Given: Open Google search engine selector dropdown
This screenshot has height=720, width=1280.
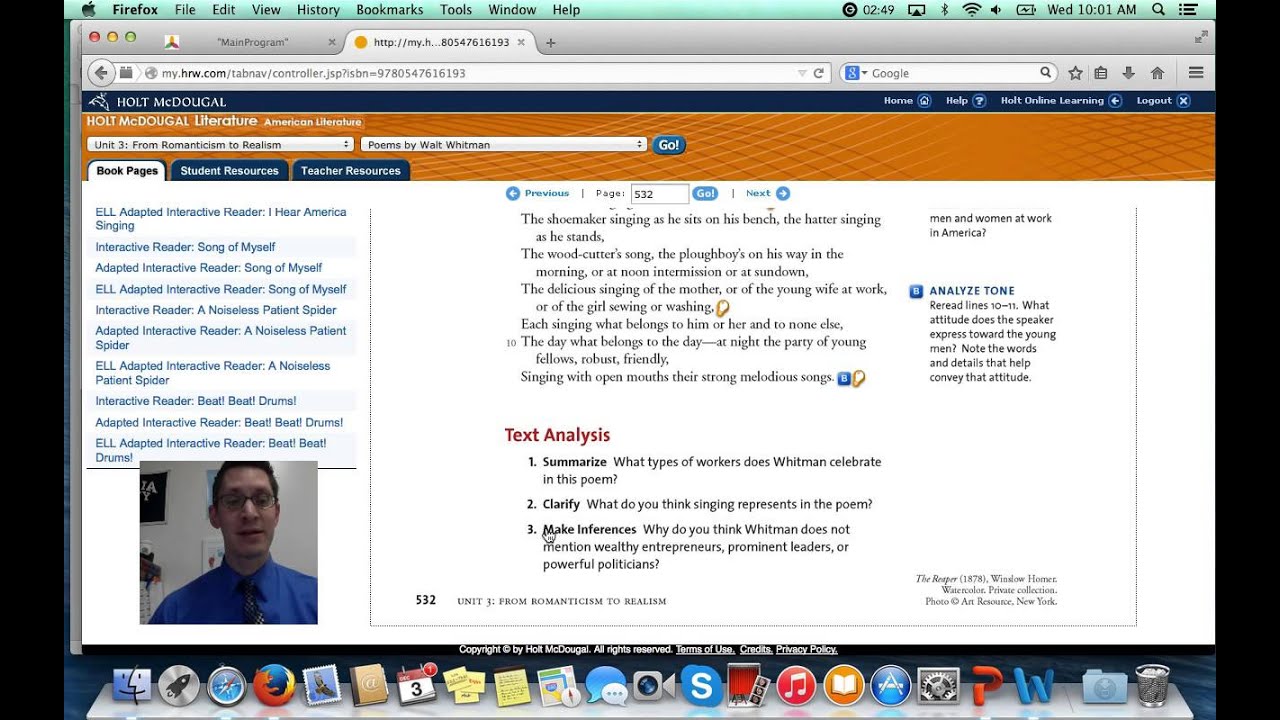Looking at the screenshot, I should [856, 73].
